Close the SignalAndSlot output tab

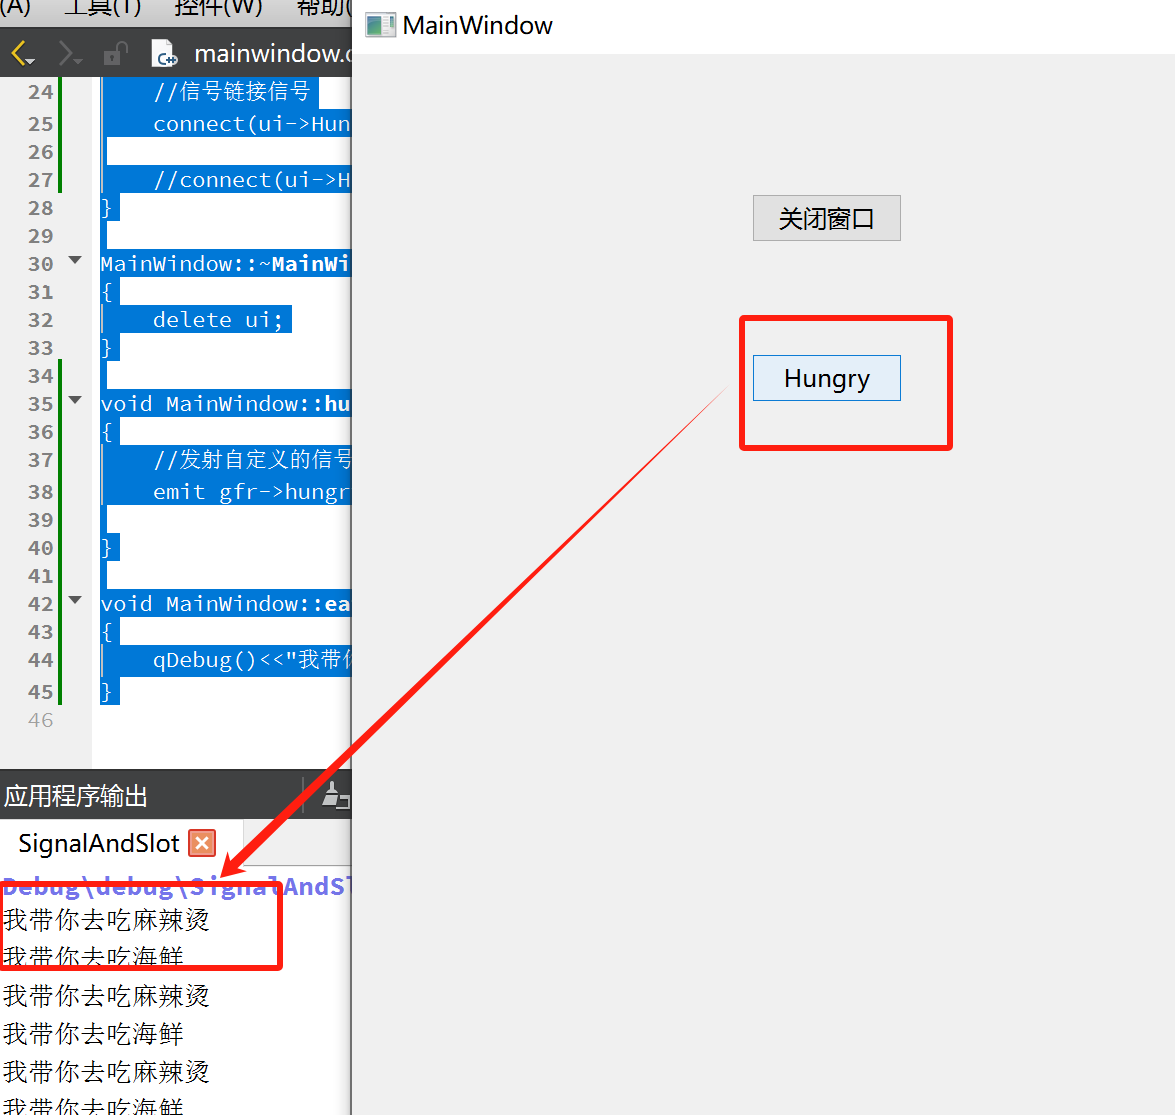click(202, 843)
